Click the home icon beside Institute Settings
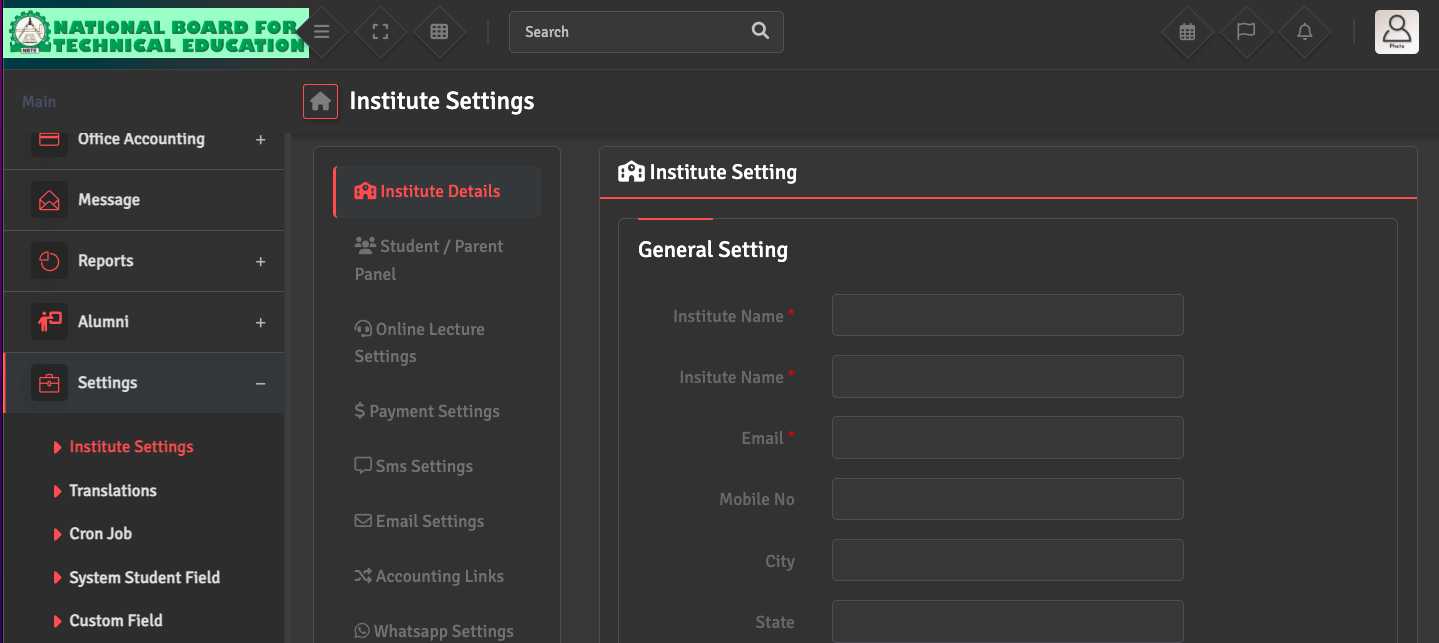 coord(320,101)
